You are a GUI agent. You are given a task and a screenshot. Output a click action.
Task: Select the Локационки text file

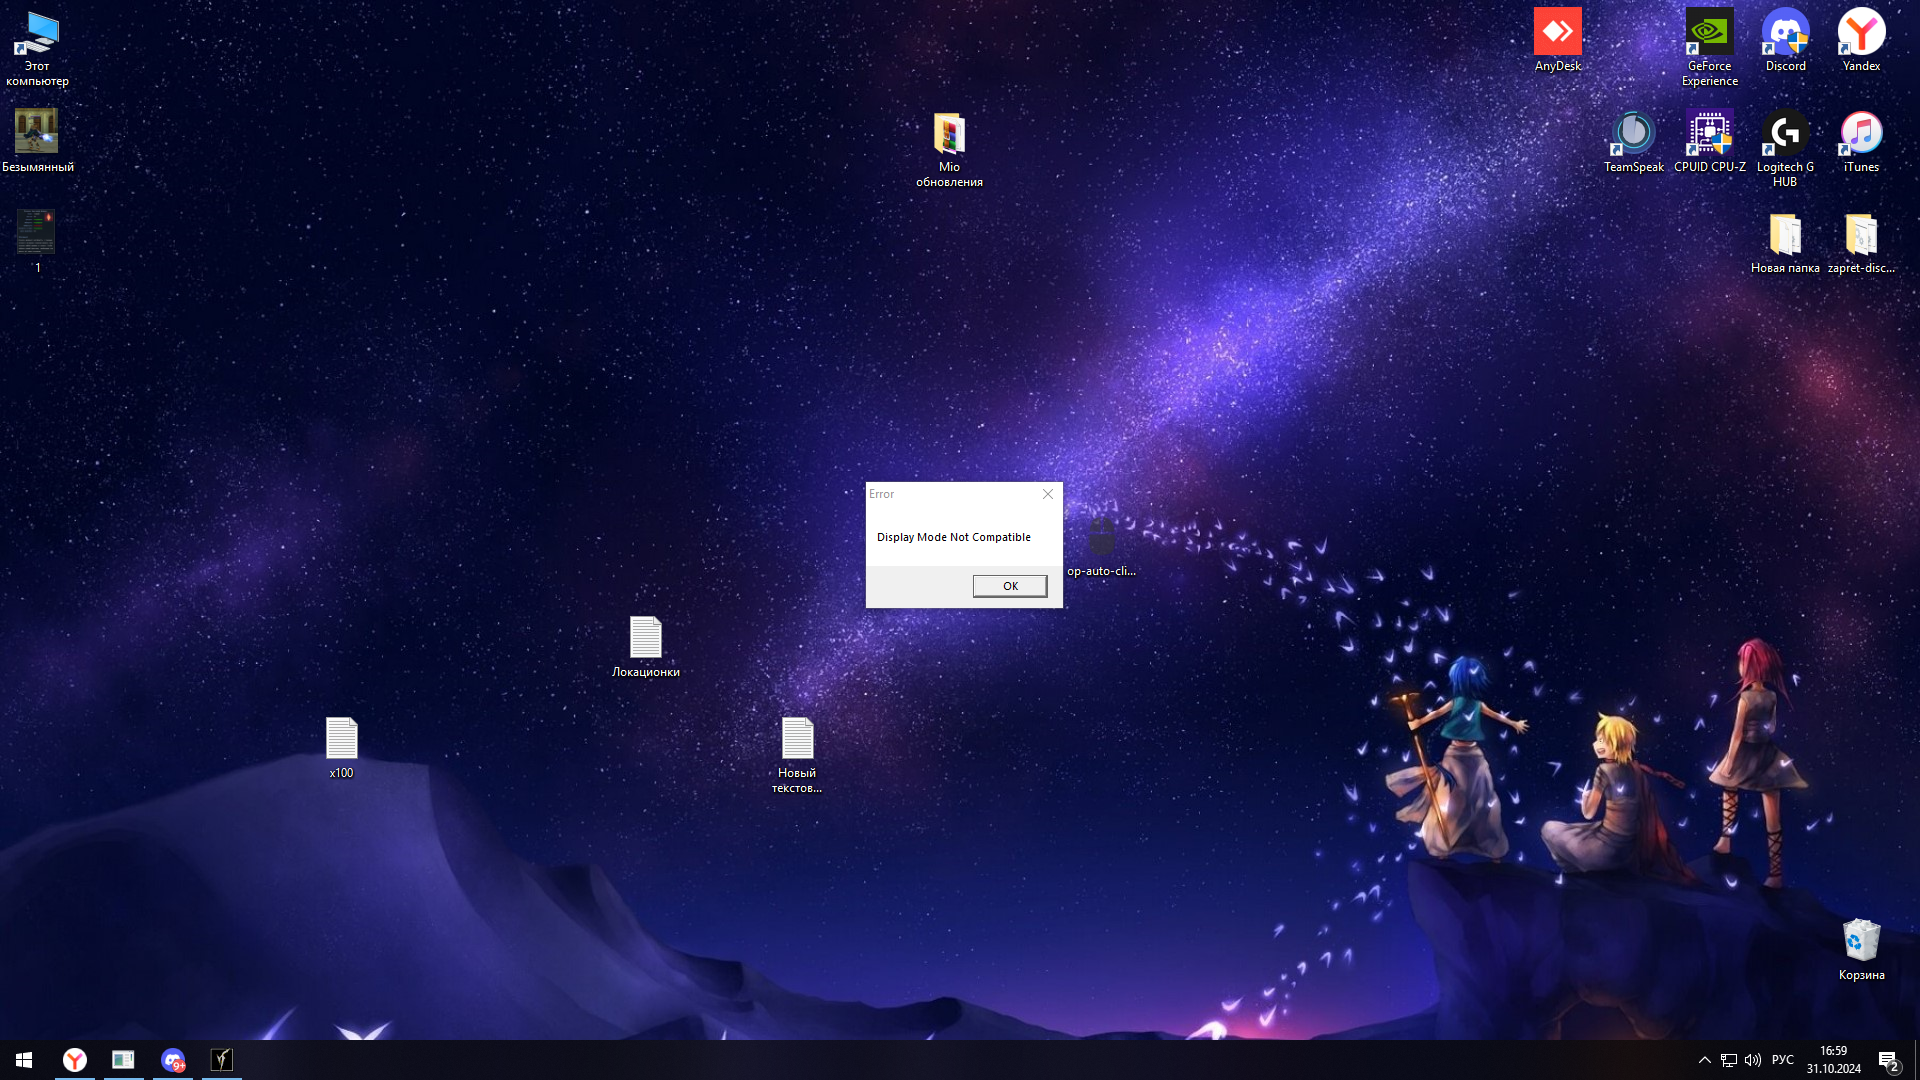645,638
